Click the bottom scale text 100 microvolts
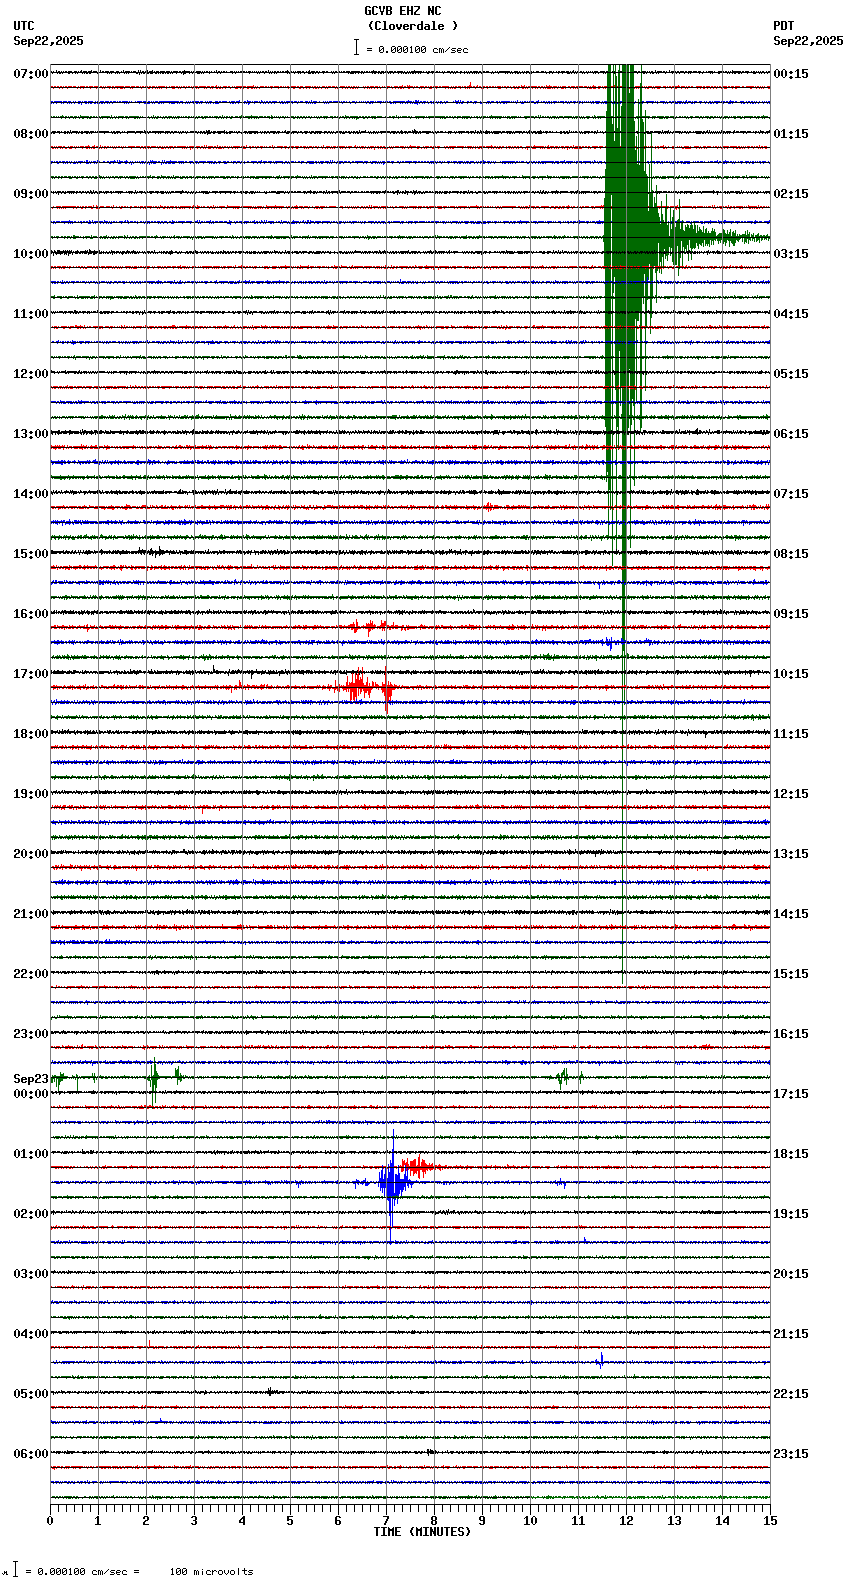The height and width of the screenshot is (1584, 850). tap(211, 1571)
